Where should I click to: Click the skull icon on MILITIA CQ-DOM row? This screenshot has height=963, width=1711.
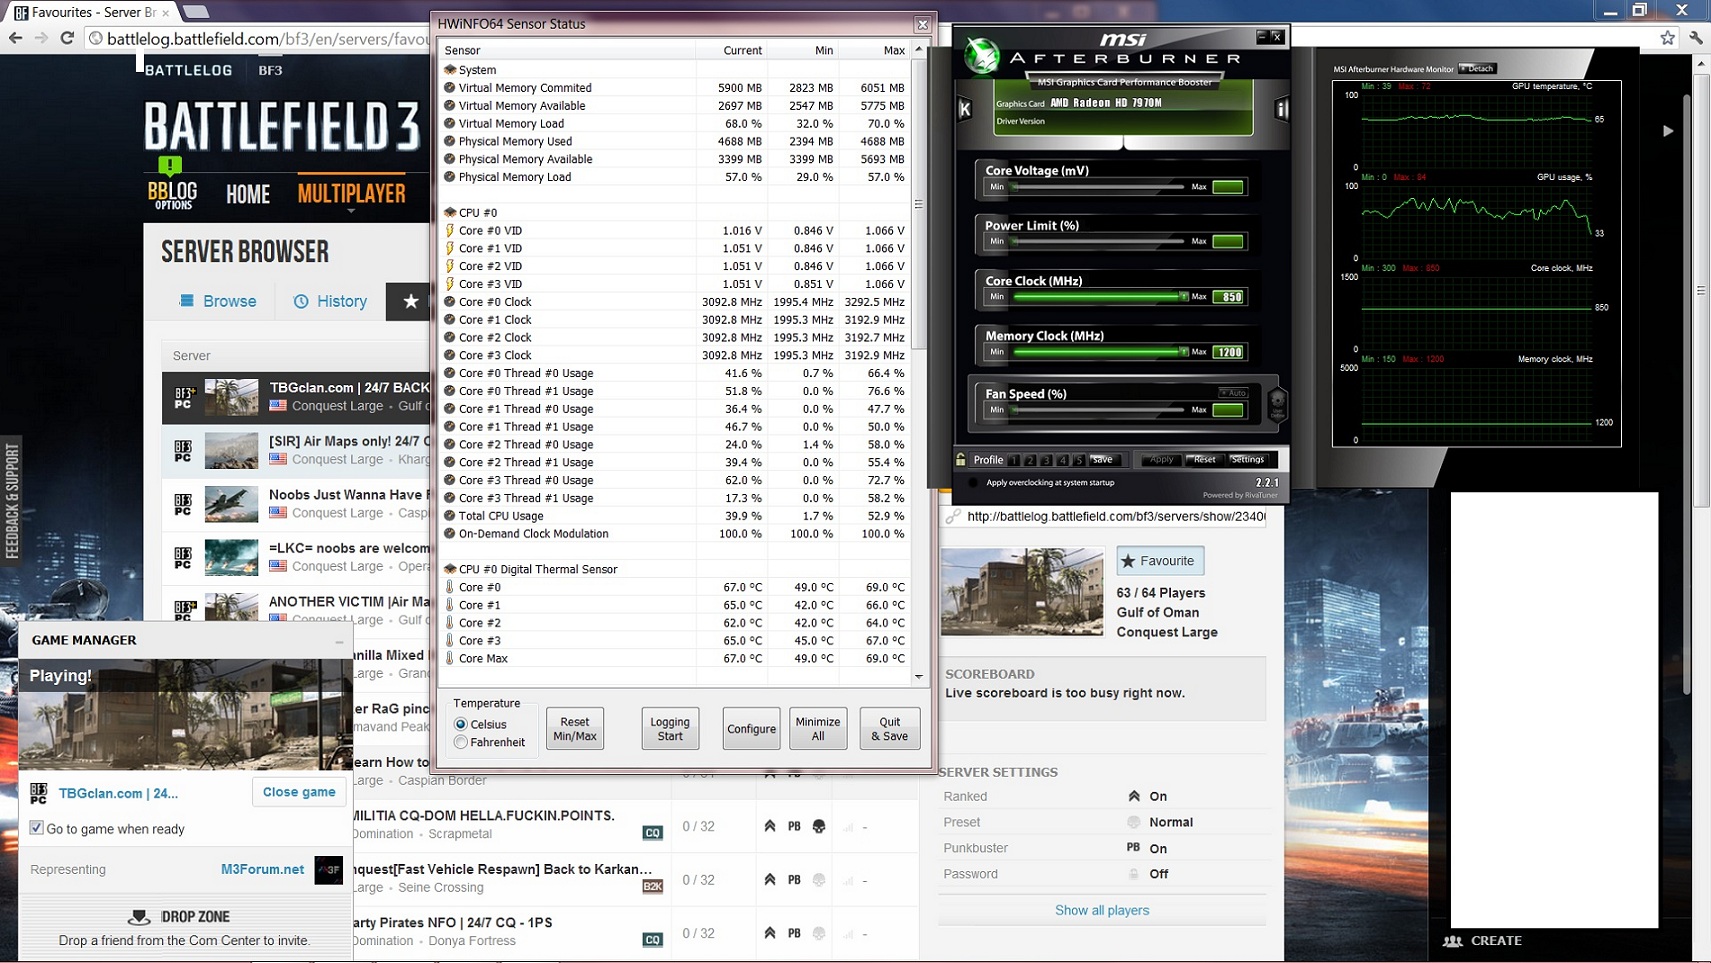point(818,826)
